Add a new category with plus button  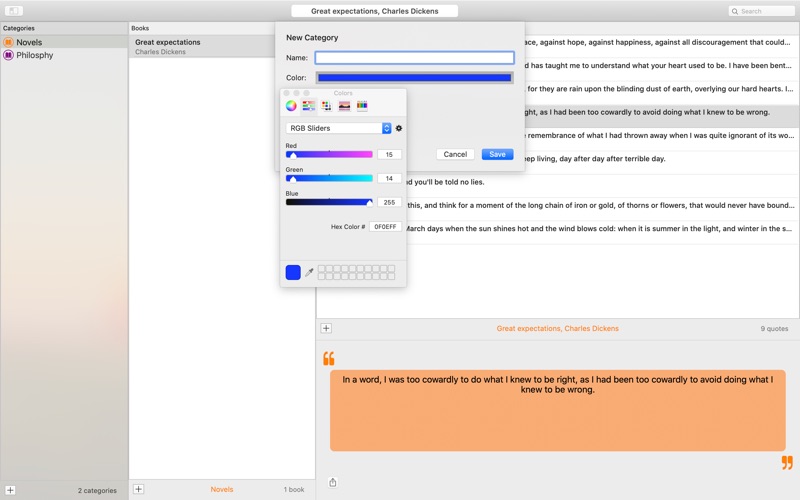11,490
